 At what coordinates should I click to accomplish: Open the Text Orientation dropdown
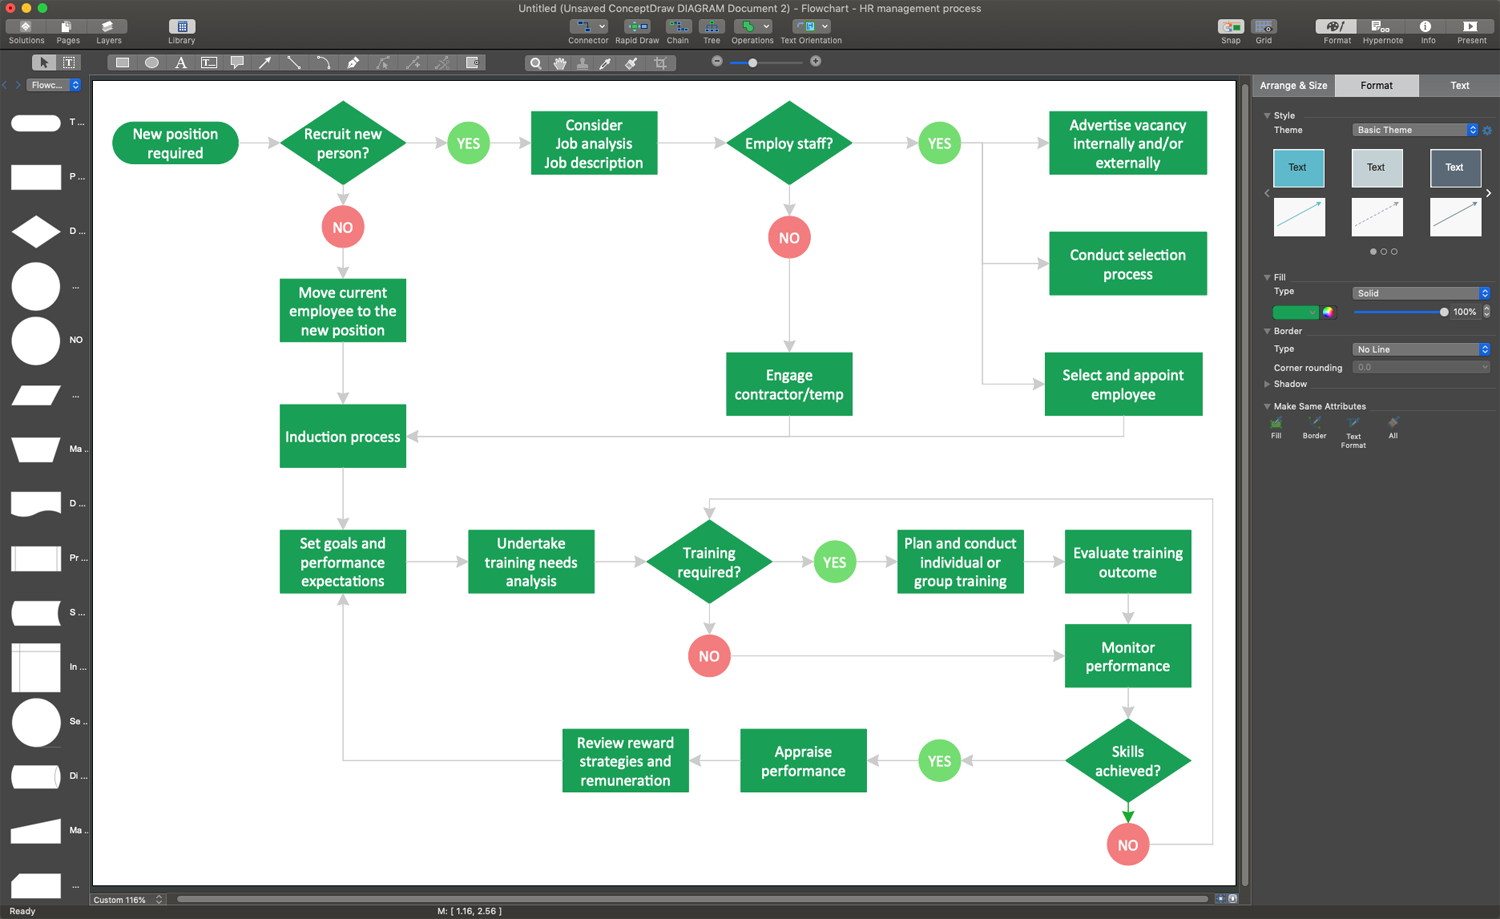[x=811, y=26]
